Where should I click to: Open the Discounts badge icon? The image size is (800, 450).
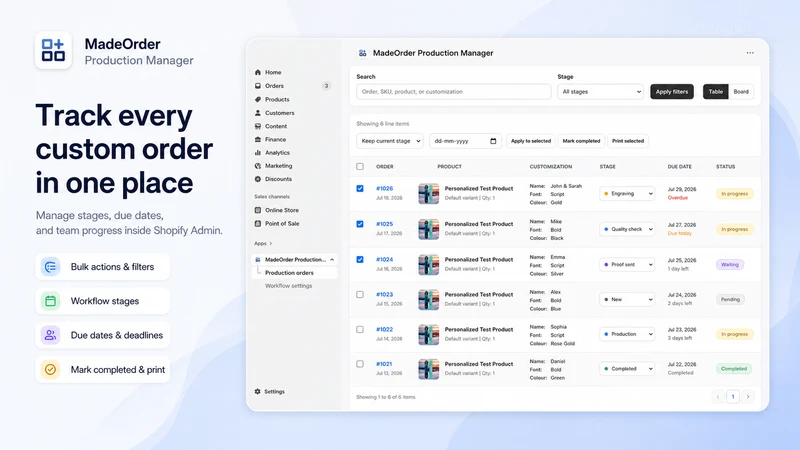tap(258, 179)
